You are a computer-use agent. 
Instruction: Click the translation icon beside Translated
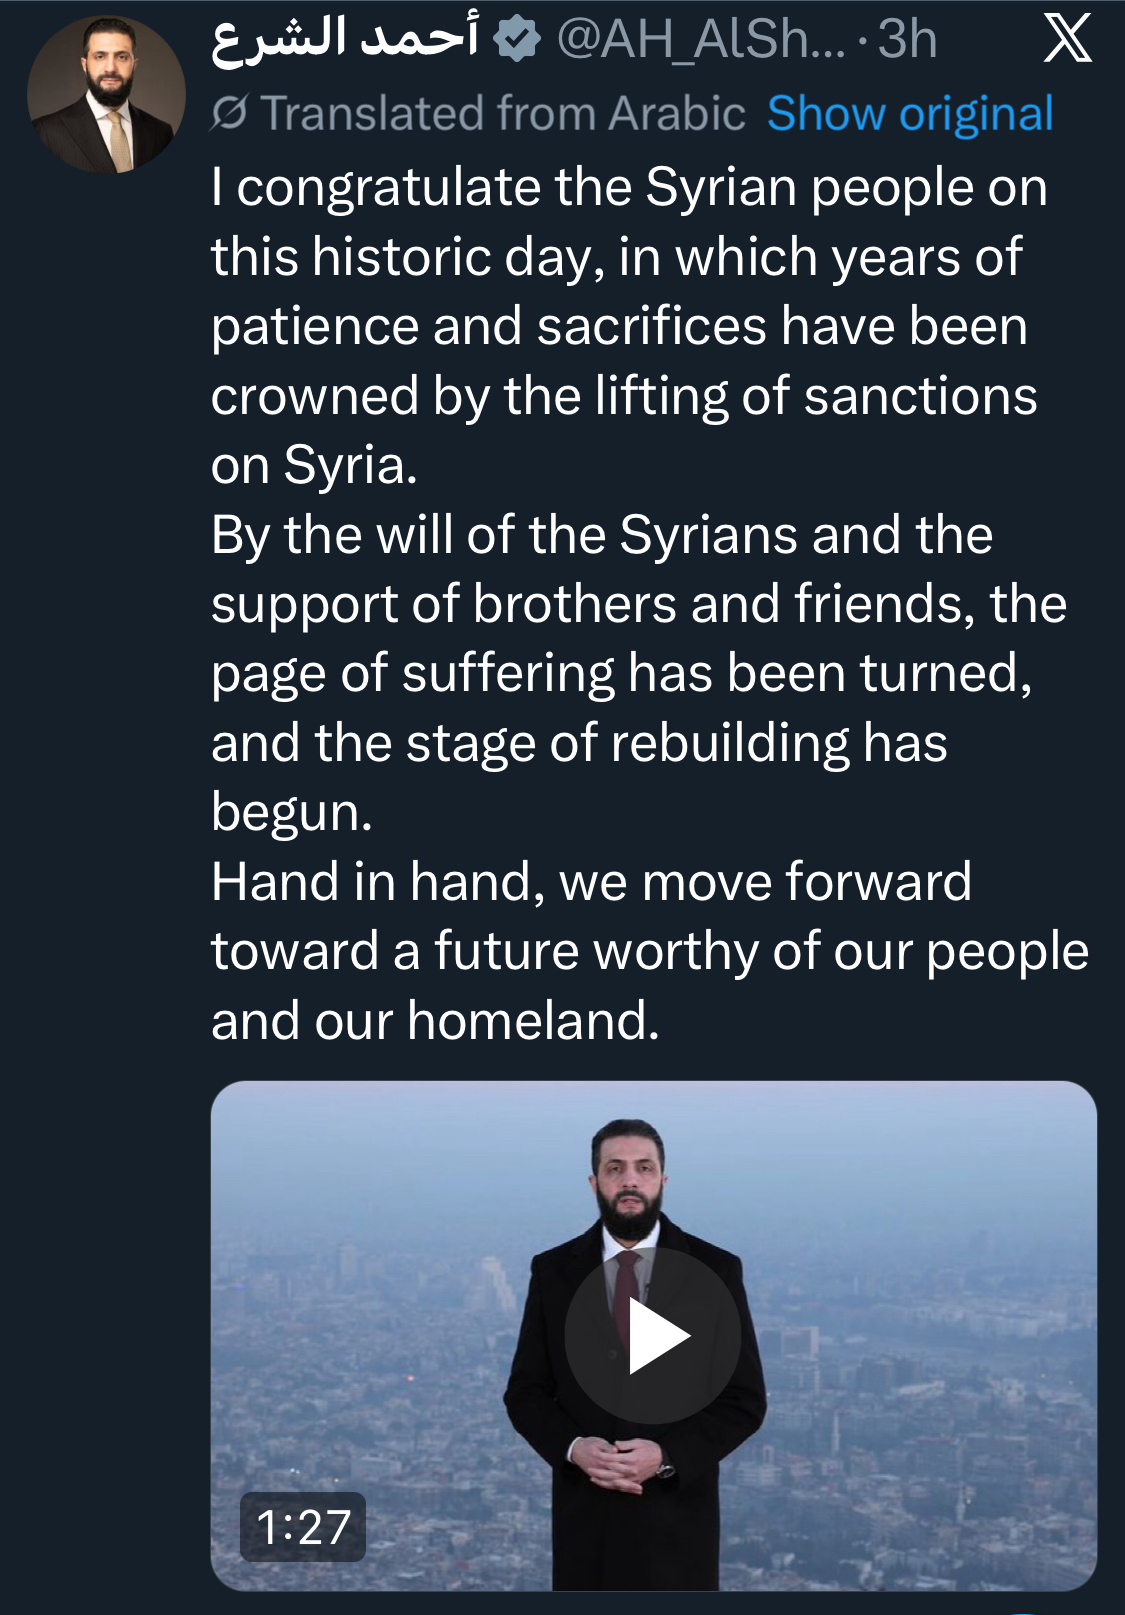(229, 114)
